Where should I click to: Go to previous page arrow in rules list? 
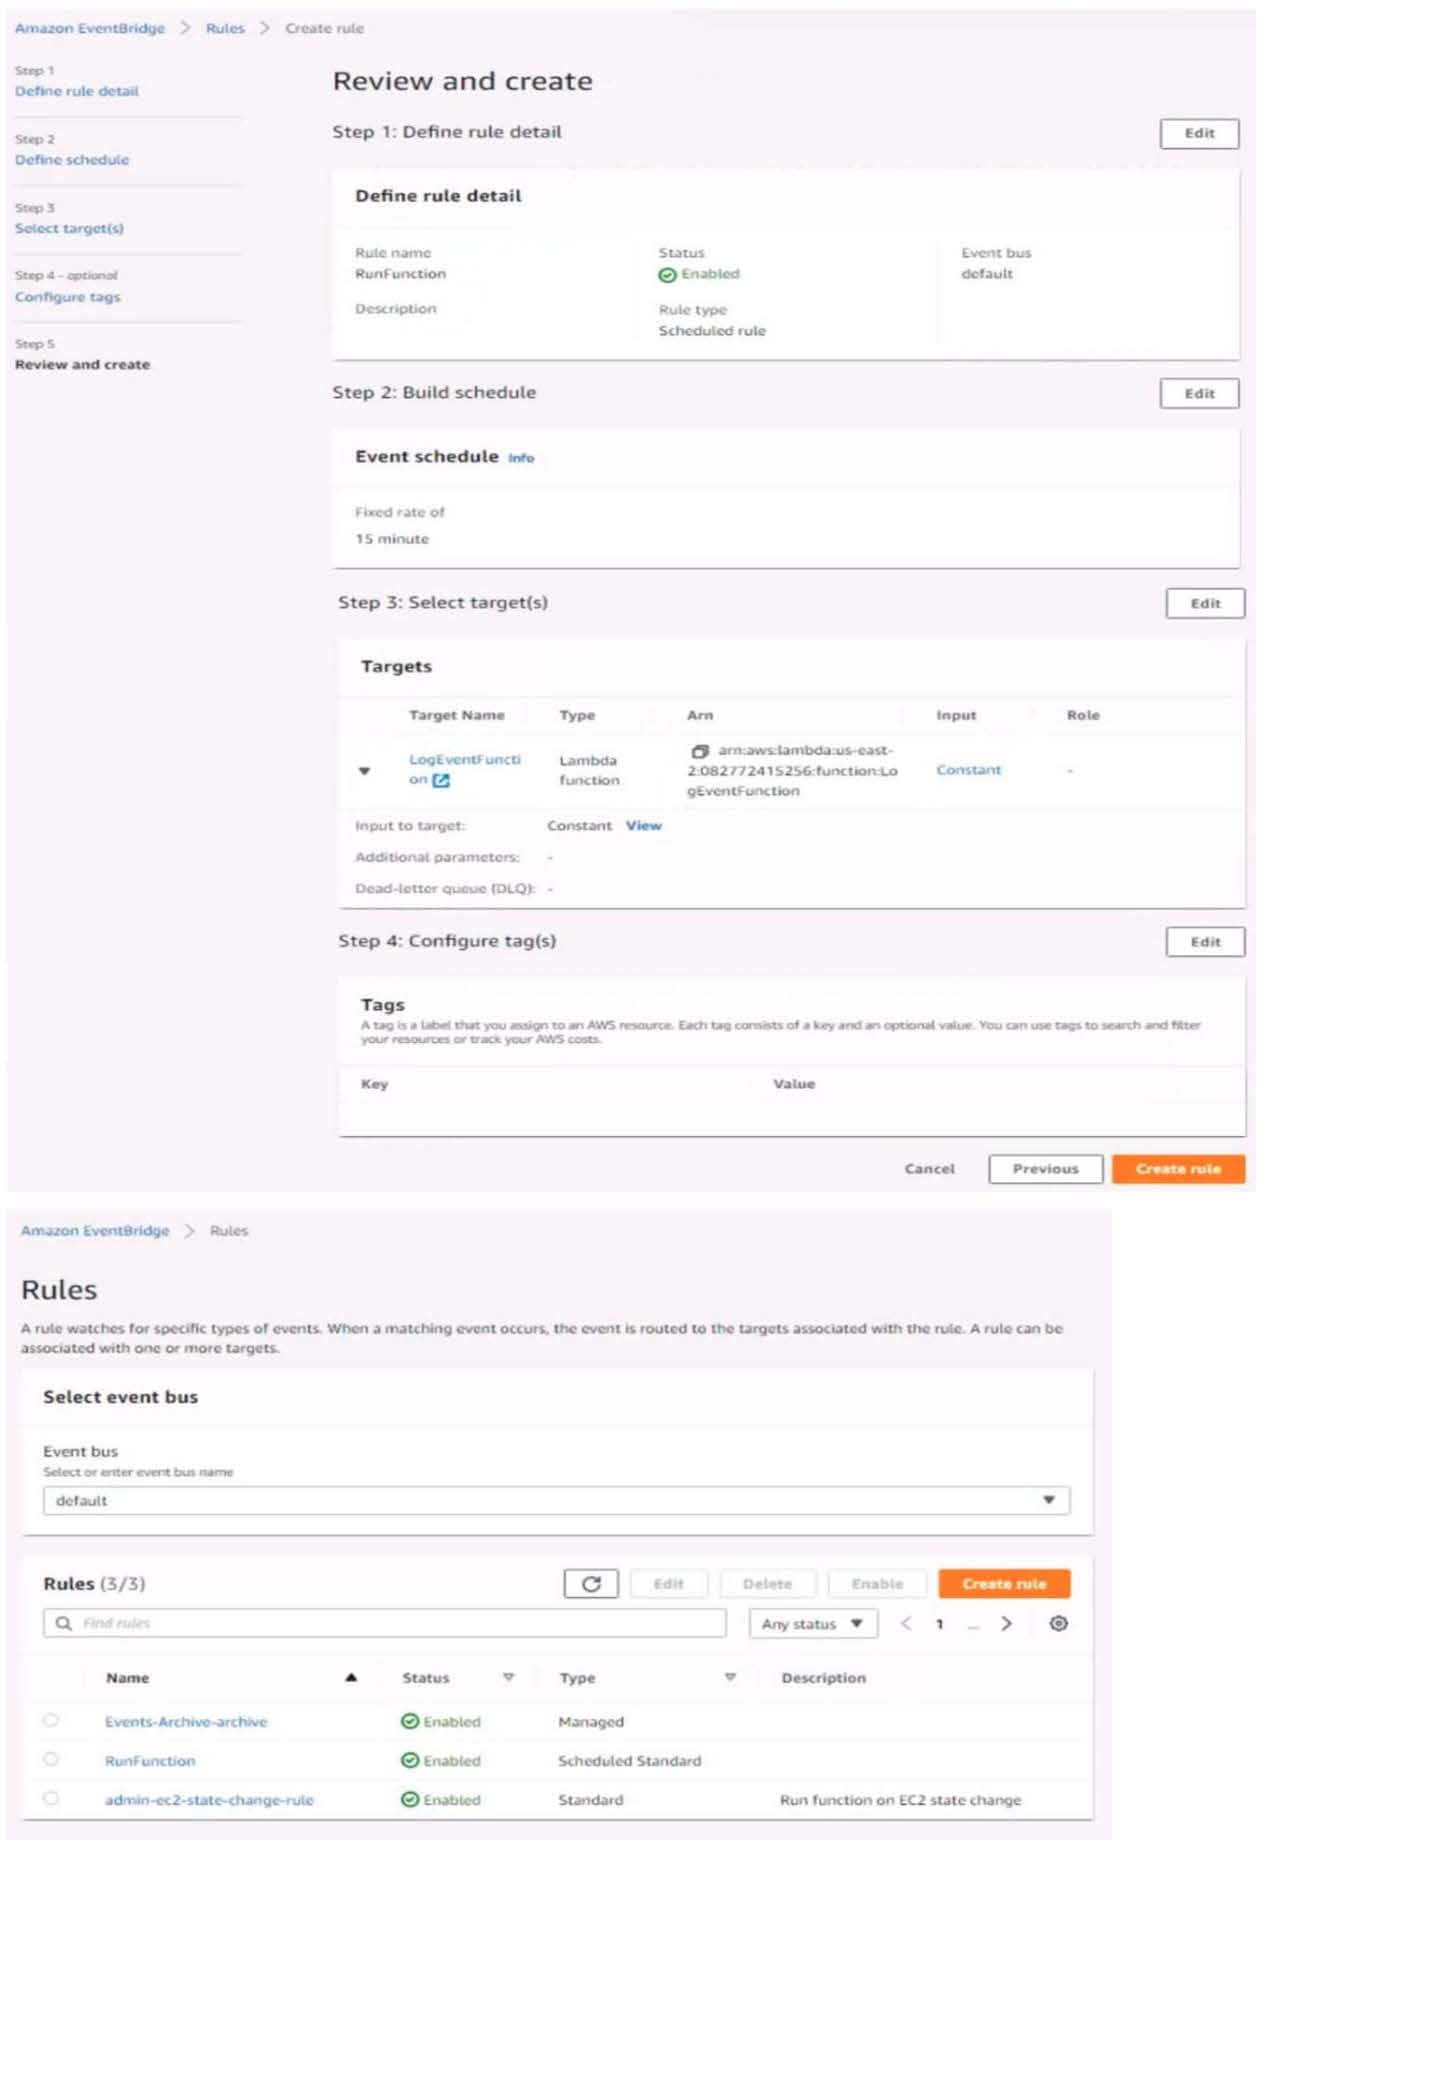coord(906,1624)
